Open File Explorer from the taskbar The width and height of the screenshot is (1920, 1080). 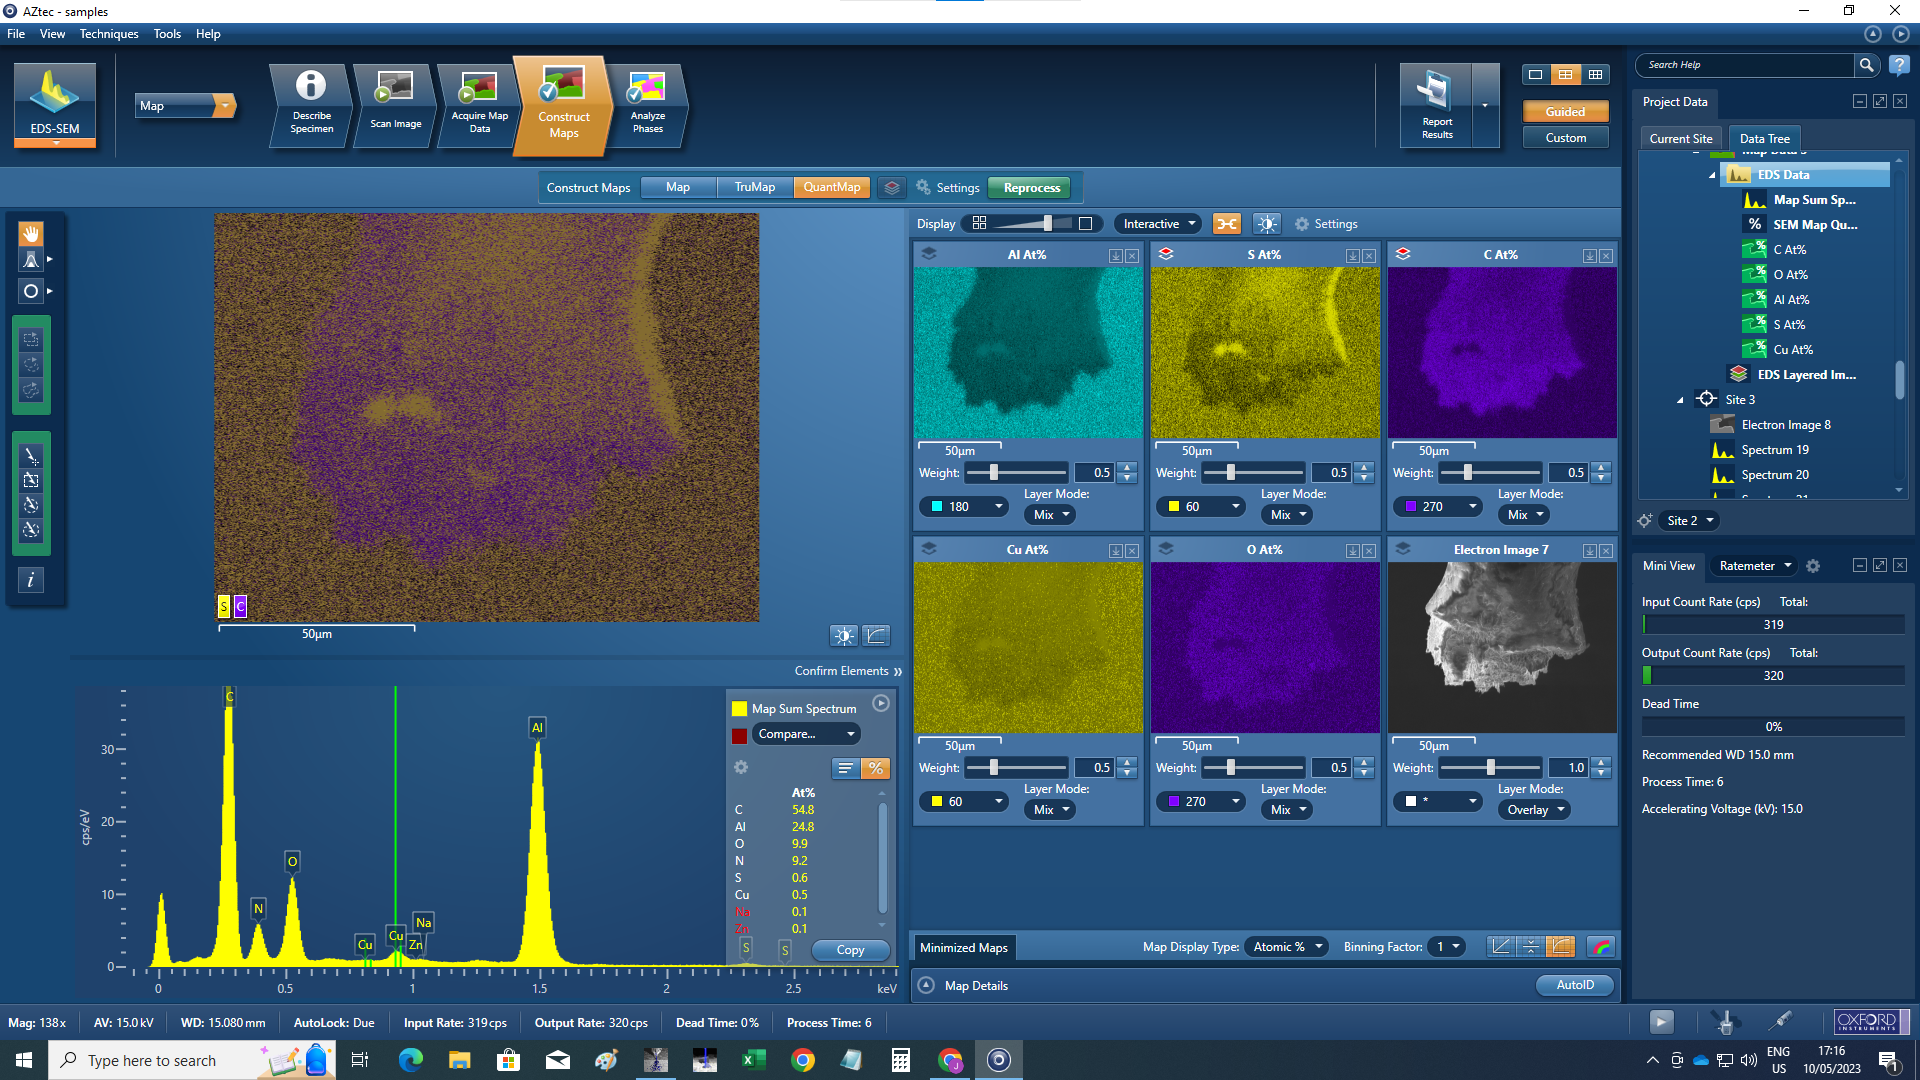pyautogui.click(x=459, y=1060)
